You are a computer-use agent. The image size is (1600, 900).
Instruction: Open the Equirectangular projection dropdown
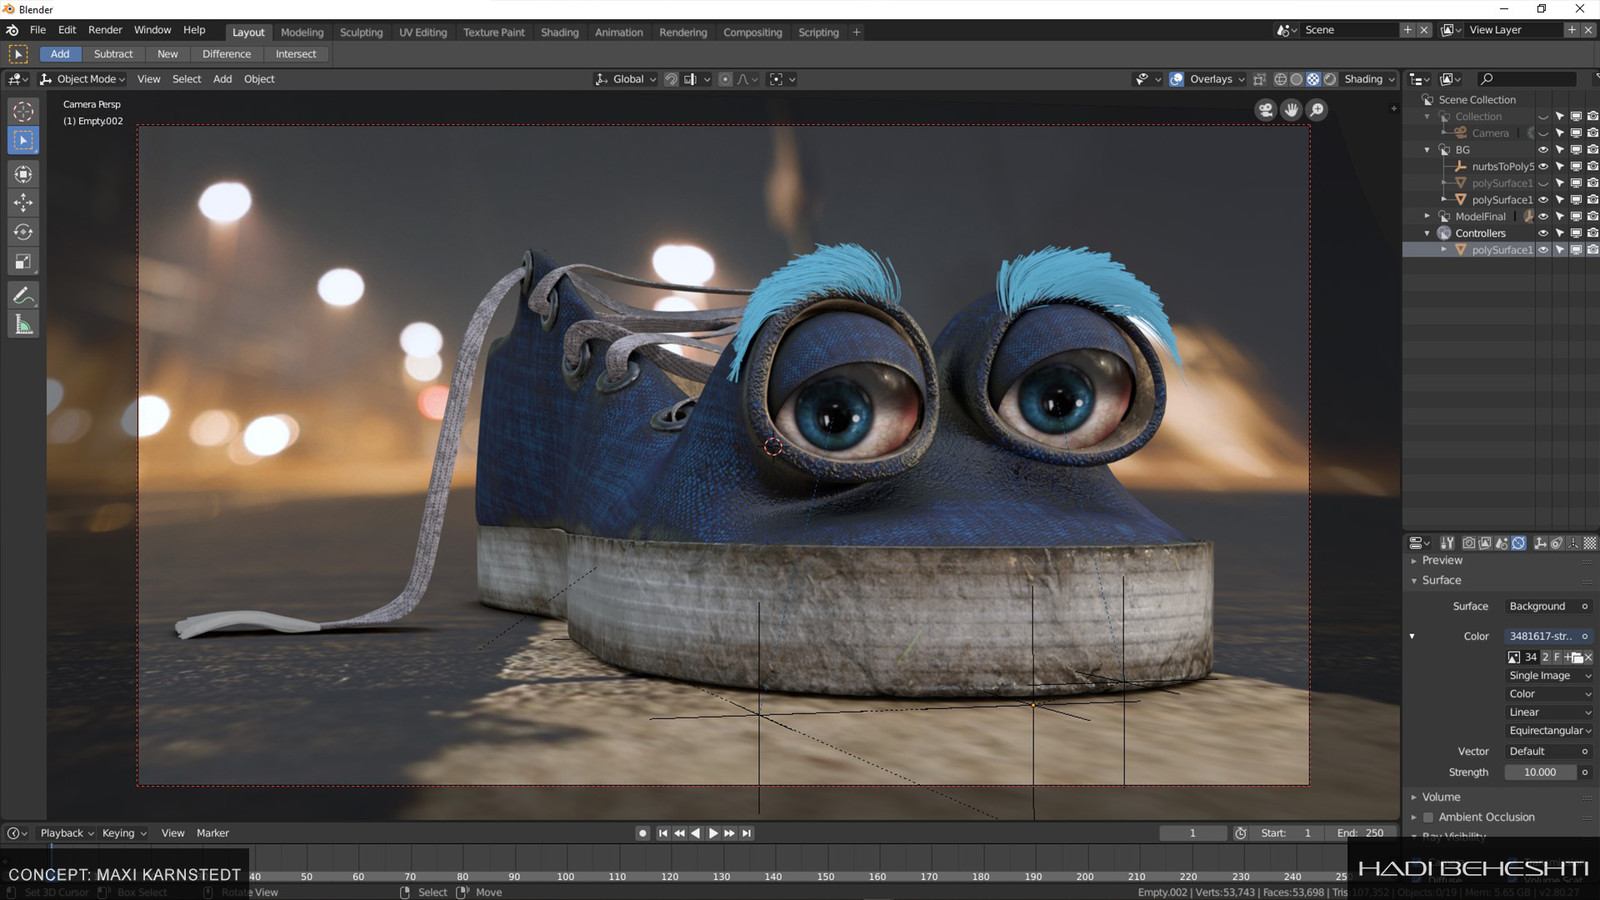tap(1549, 731)
